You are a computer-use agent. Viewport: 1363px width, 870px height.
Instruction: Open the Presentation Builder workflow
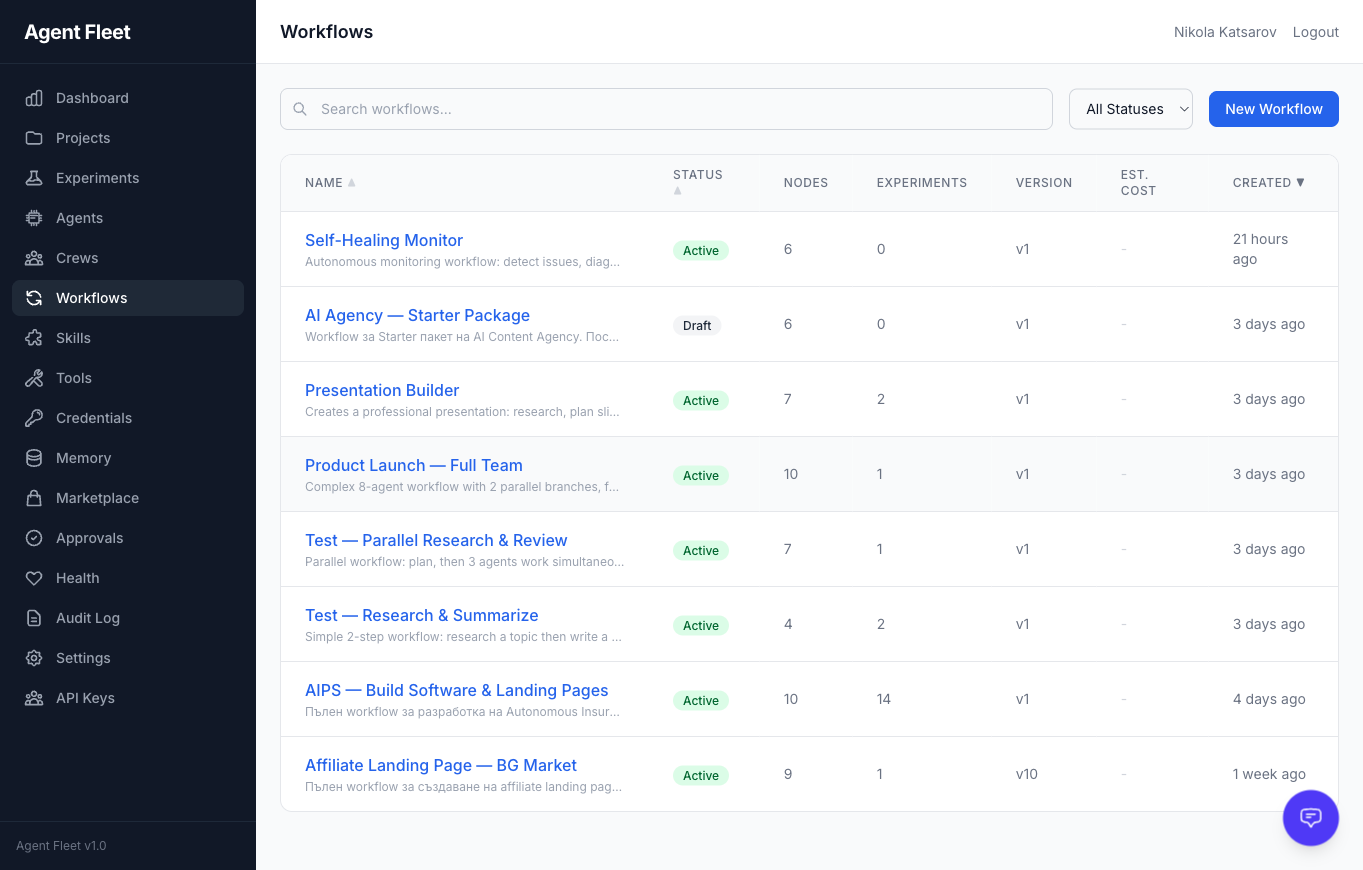point(382,390)
